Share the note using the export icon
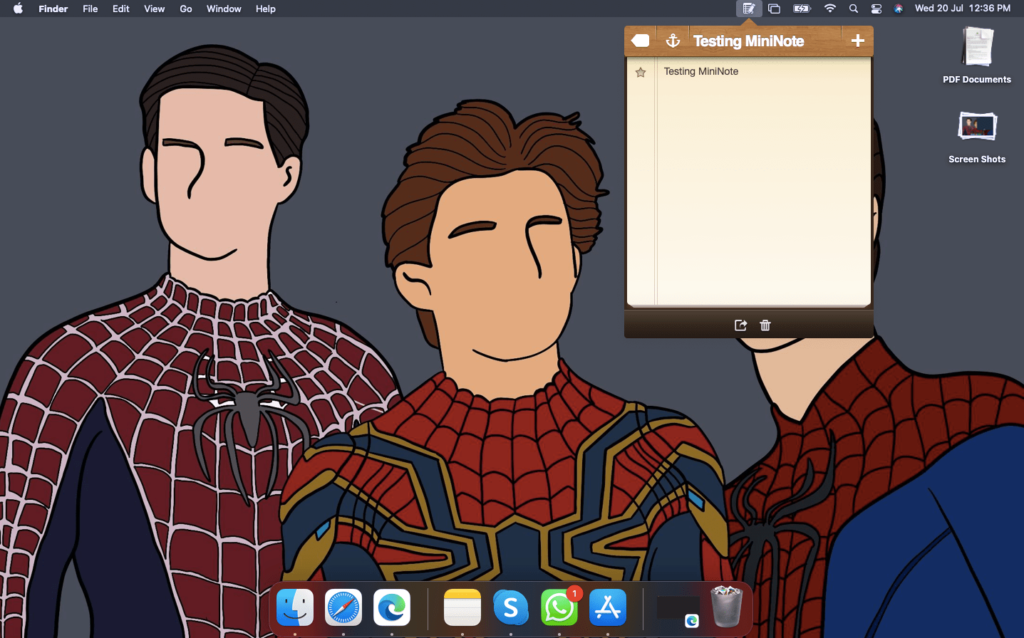The image size is (1024, 638). pos(740,325)
